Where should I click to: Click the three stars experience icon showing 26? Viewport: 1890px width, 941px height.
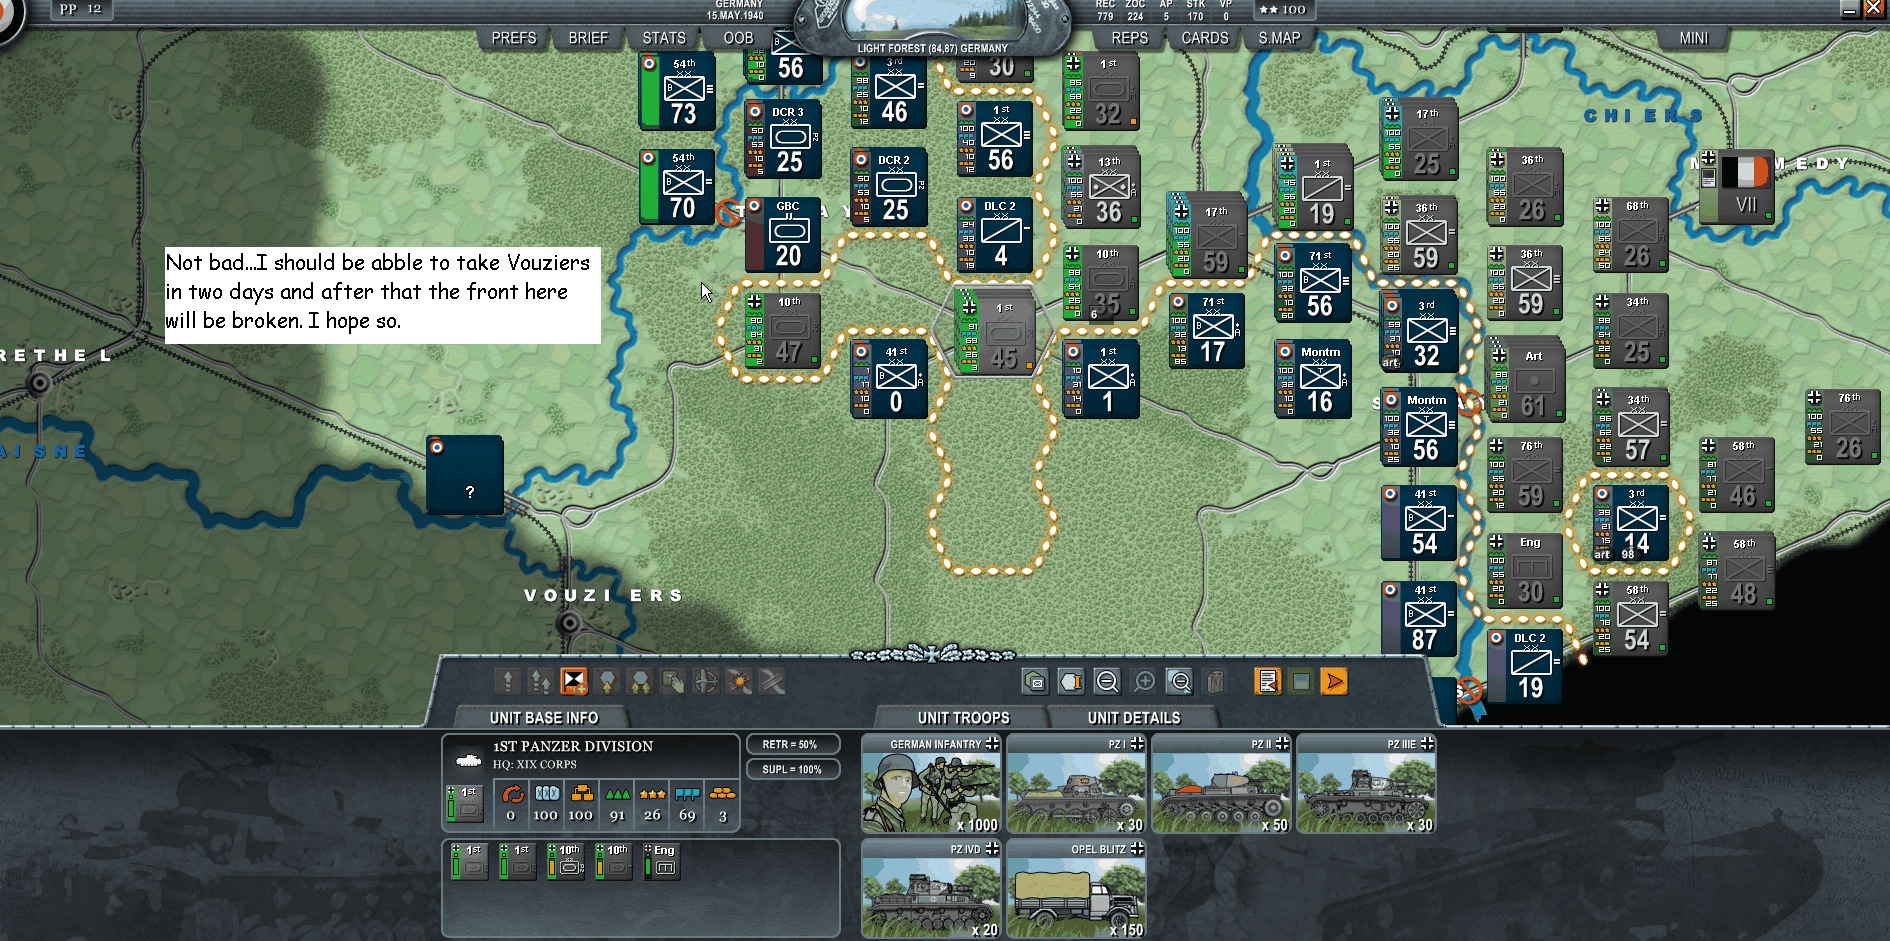[x=652, y=794]
